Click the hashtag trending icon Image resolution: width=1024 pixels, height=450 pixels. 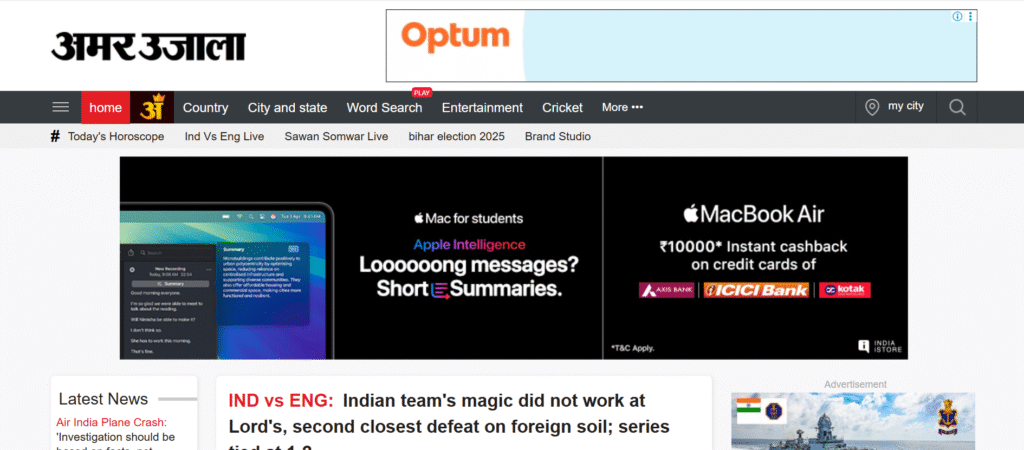click(56, 136)
